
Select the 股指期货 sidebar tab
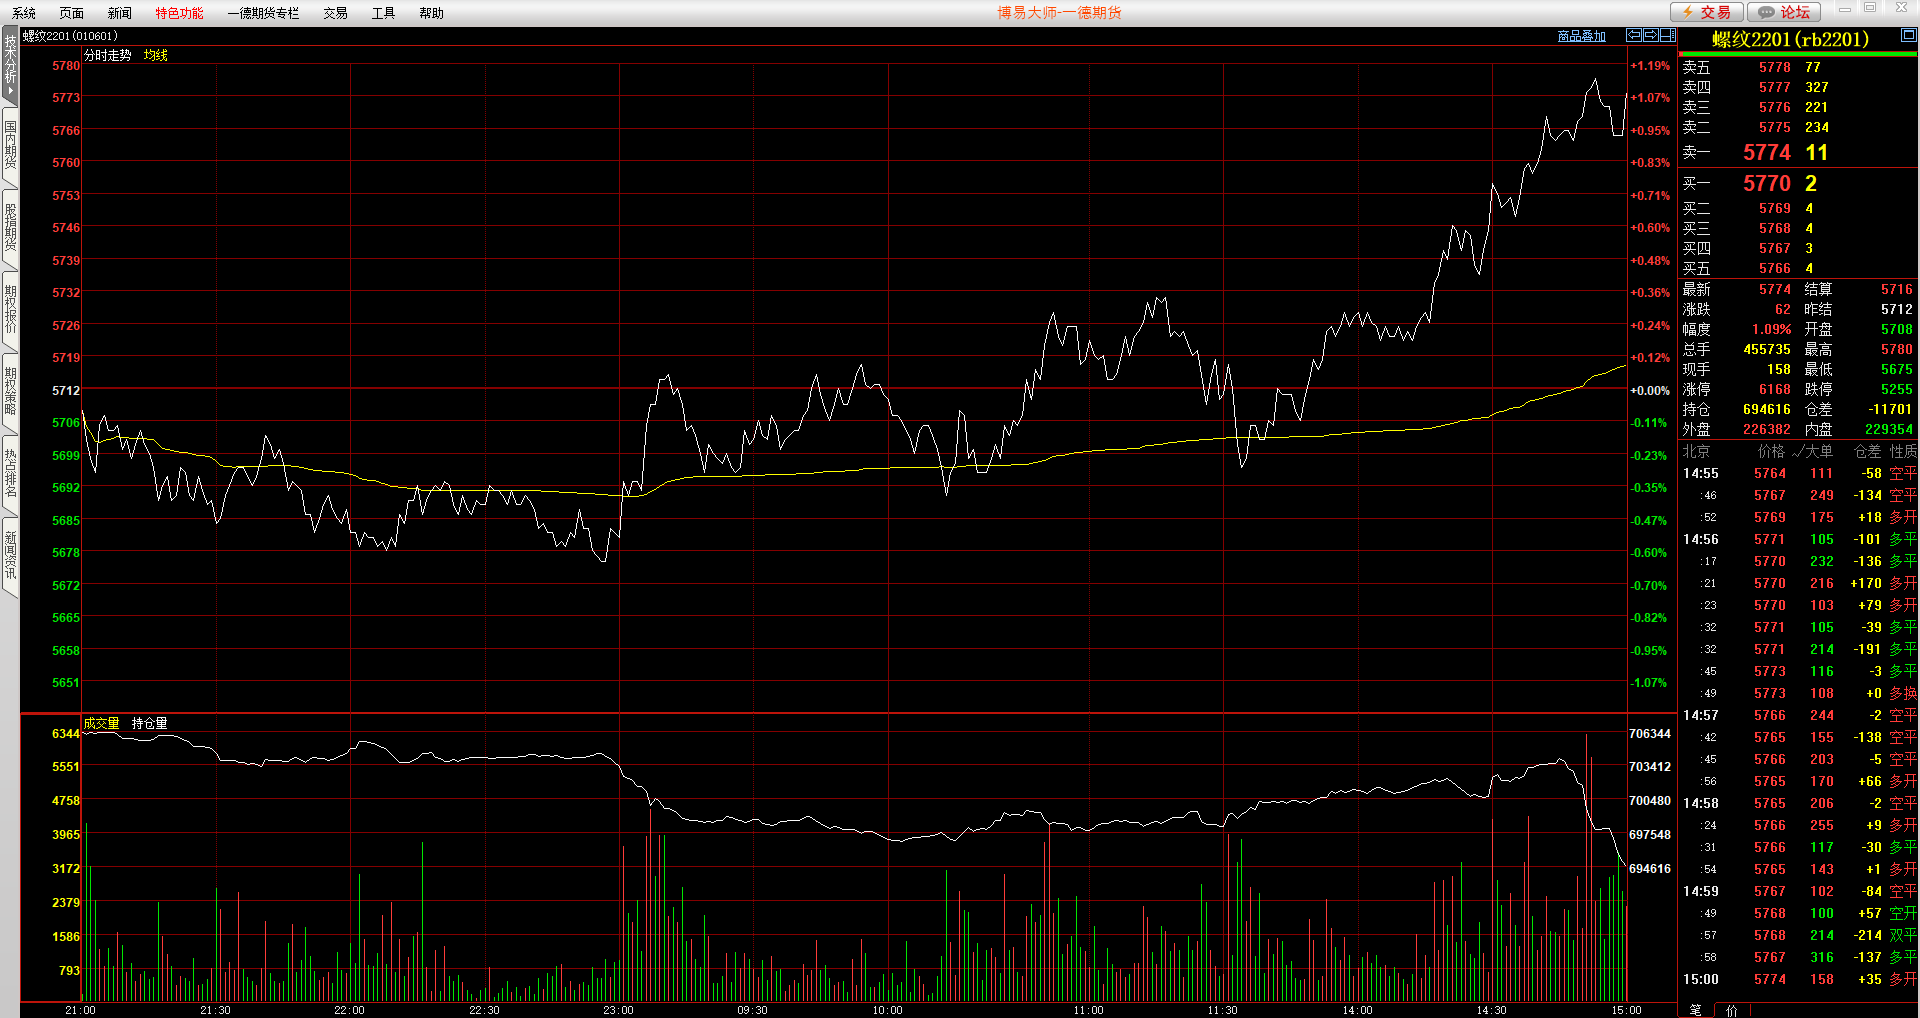point(10,227)
